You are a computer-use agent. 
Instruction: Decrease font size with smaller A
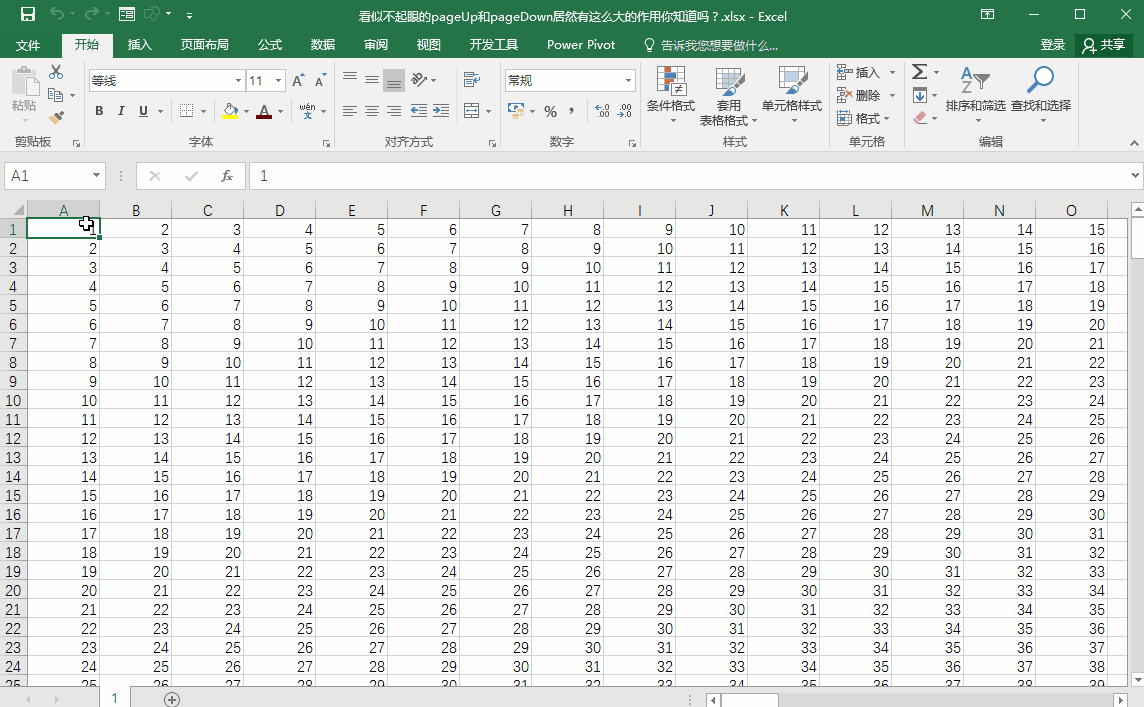(320, 80)
